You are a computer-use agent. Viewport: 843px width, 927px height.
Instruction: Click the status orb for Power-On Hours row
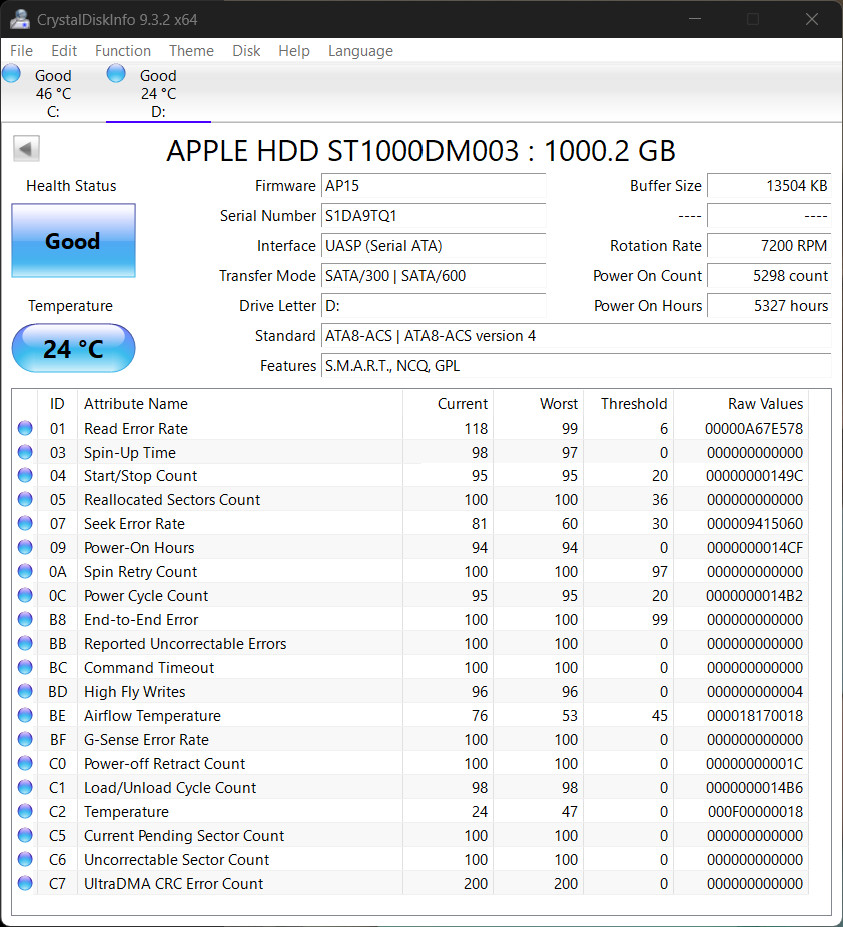pyautogui.click(x=25, y=547)
